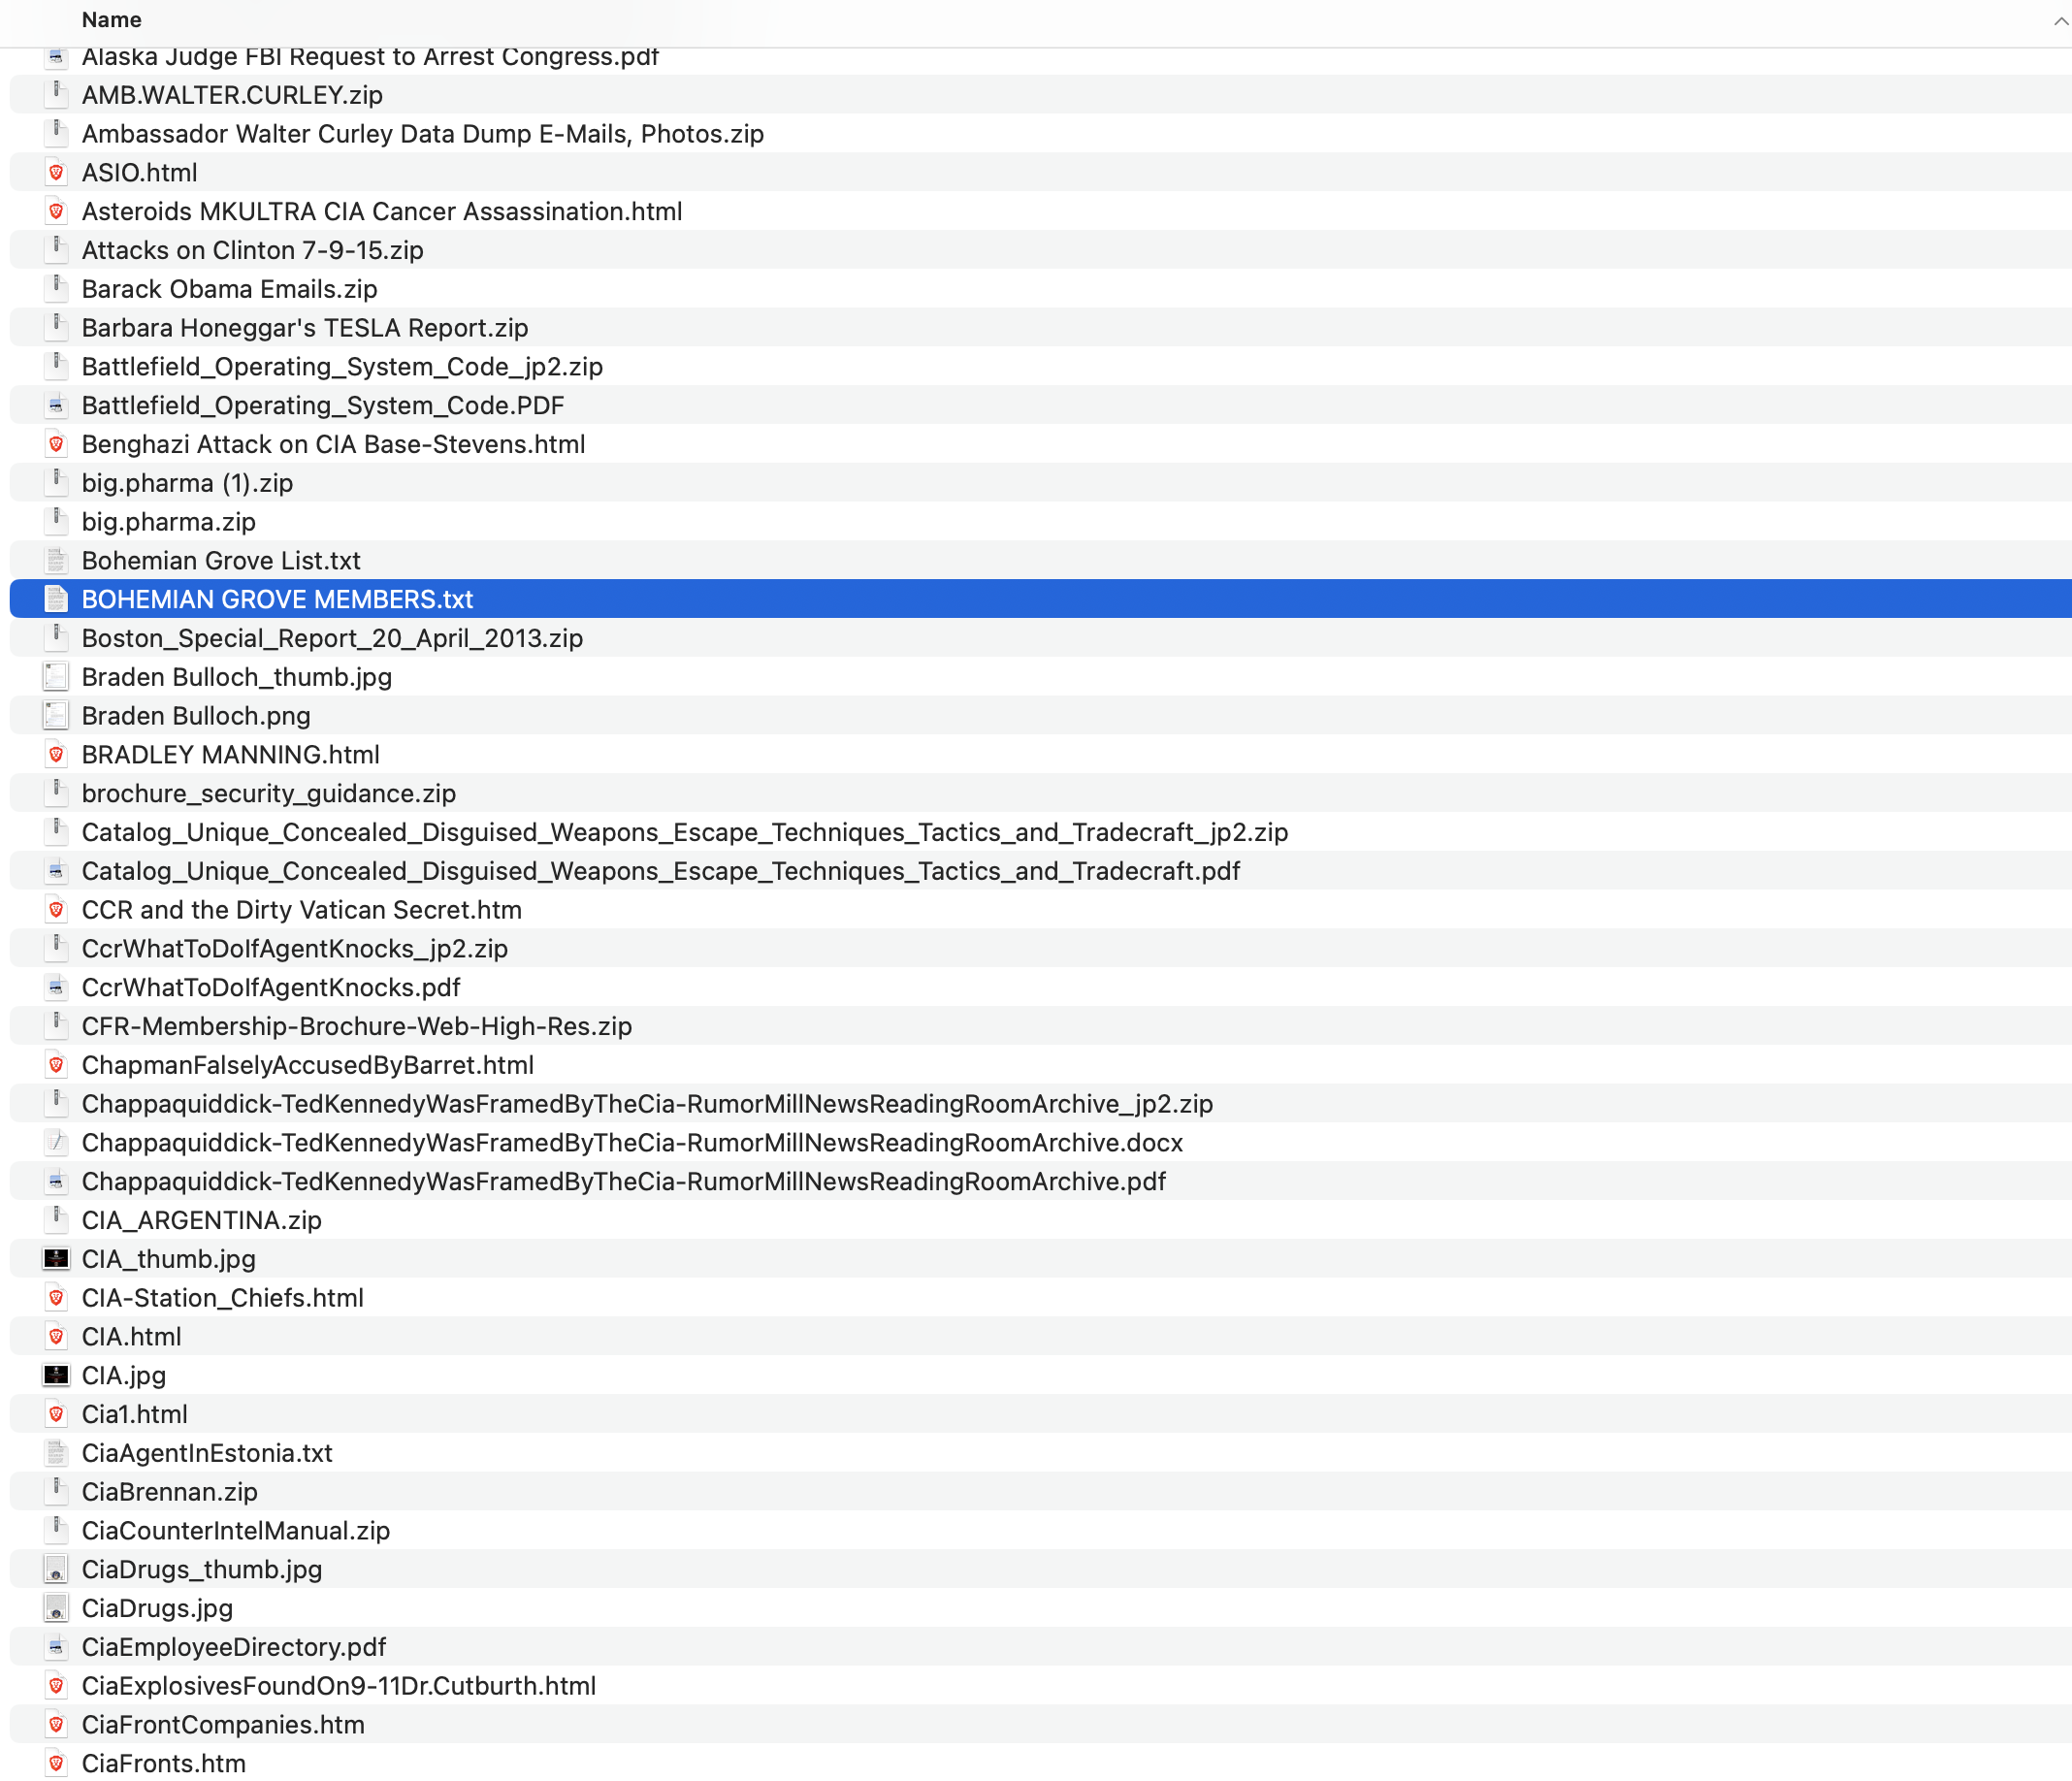Click the text file icon for Bohemian Grove List.txt
The height and width of the screenshot is (1781, 2072).
[56, 561]
